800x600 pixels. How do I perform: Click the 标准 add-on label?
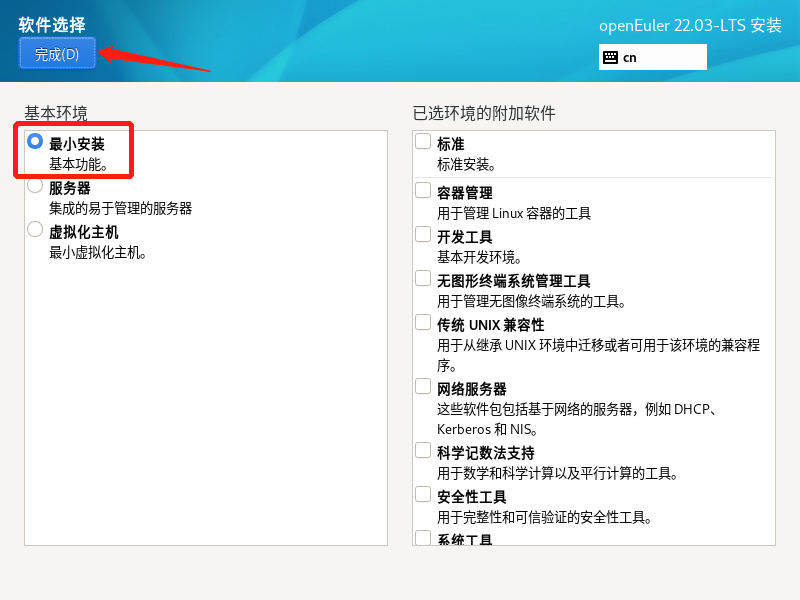(x=451, y=144)
